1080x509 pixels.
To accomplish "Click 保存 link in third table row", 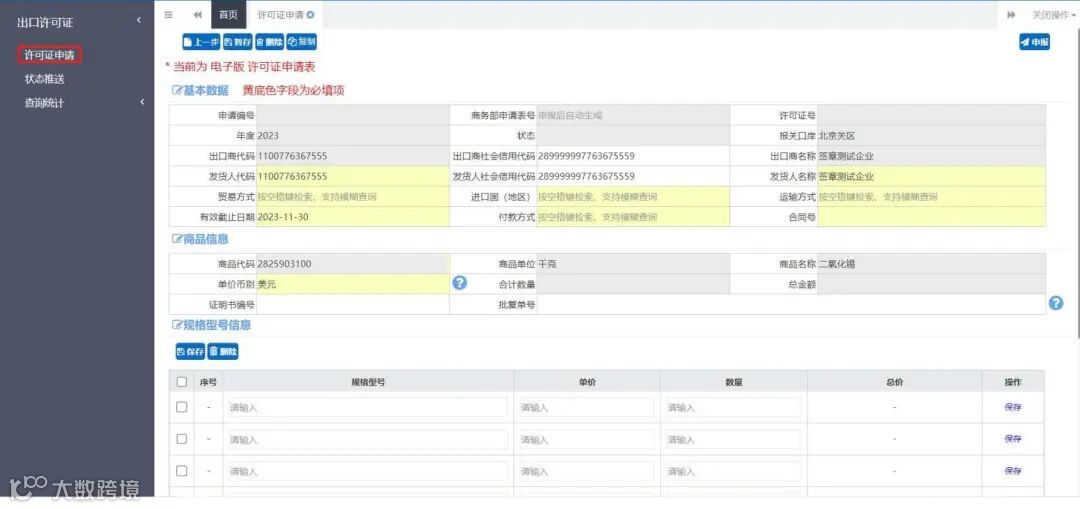I will pos(1012,471).
